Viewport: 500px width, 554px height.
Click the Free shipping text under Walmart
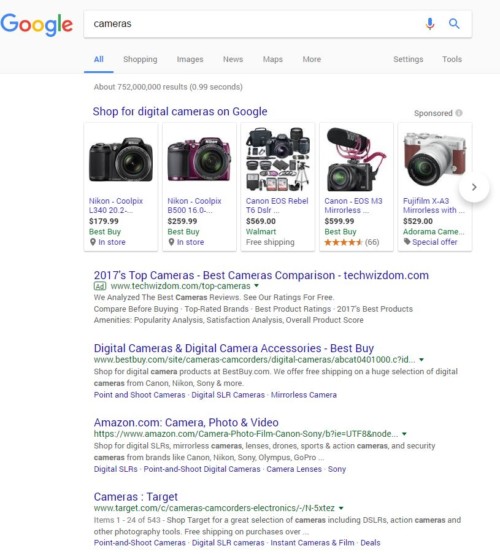[x=270, y=242]
